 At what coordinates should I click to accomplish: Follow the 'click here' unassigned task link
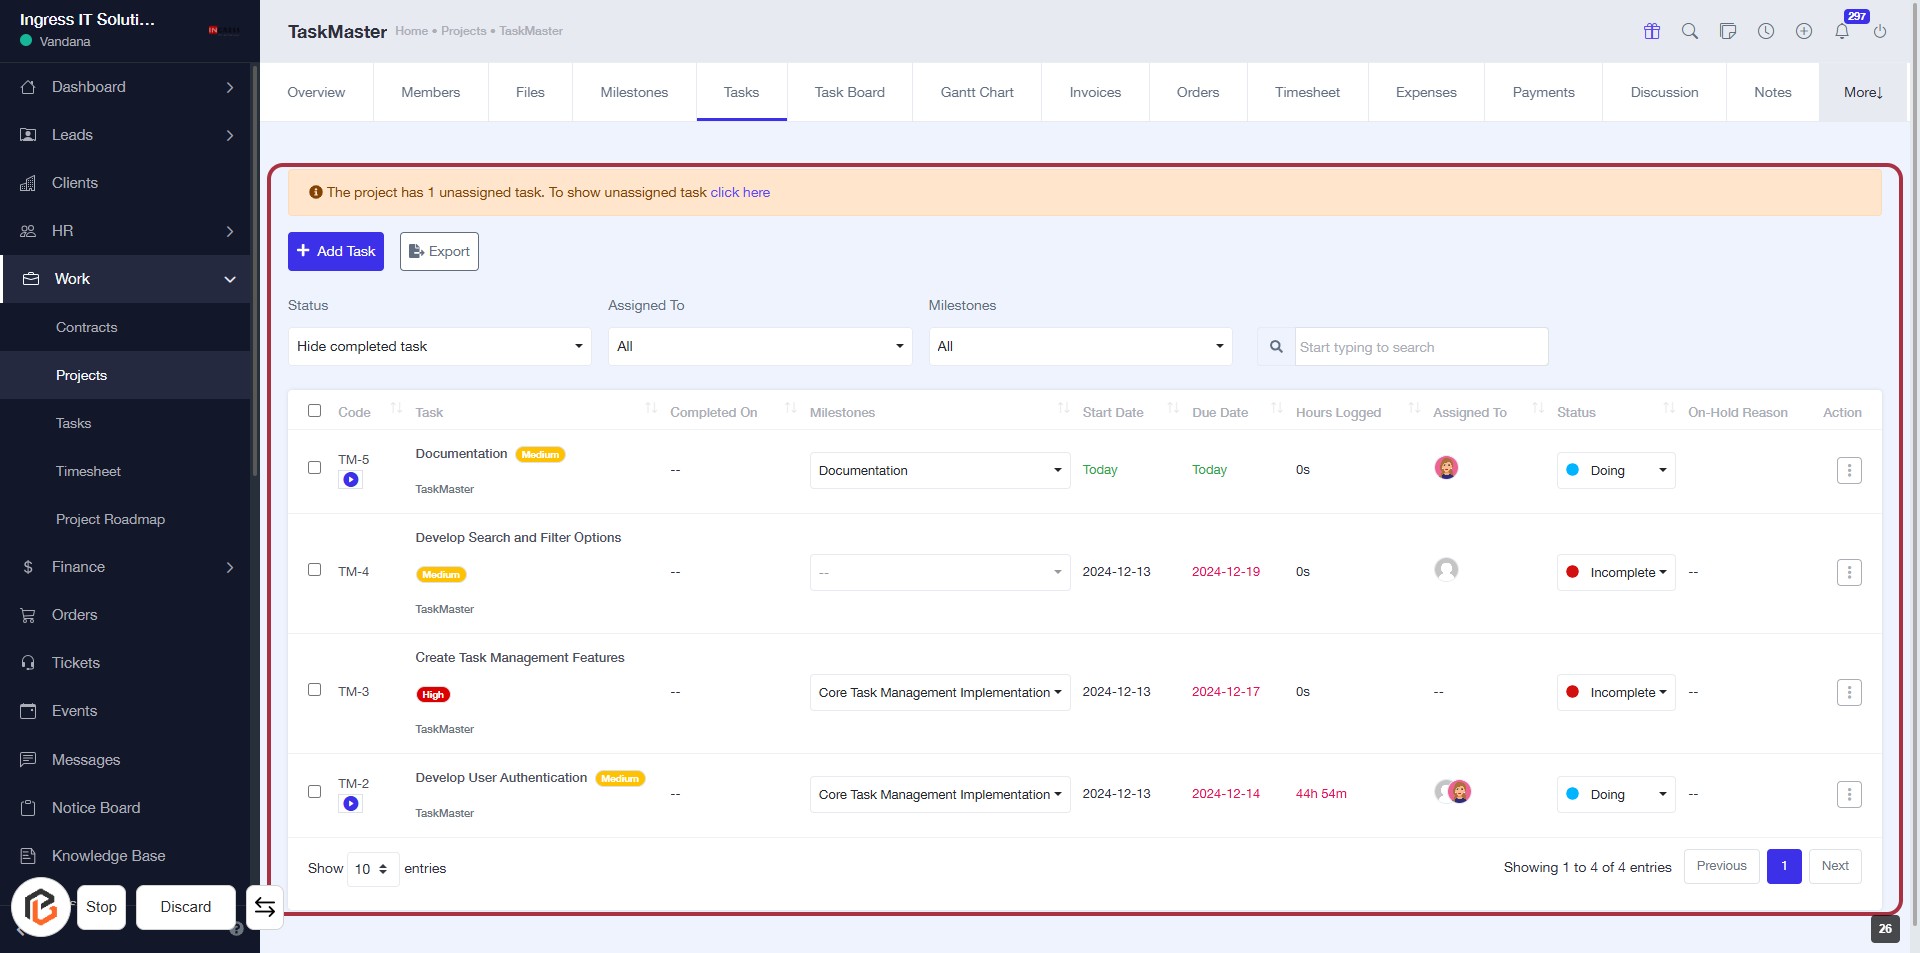pyautogui.click(x=740, y=192)
